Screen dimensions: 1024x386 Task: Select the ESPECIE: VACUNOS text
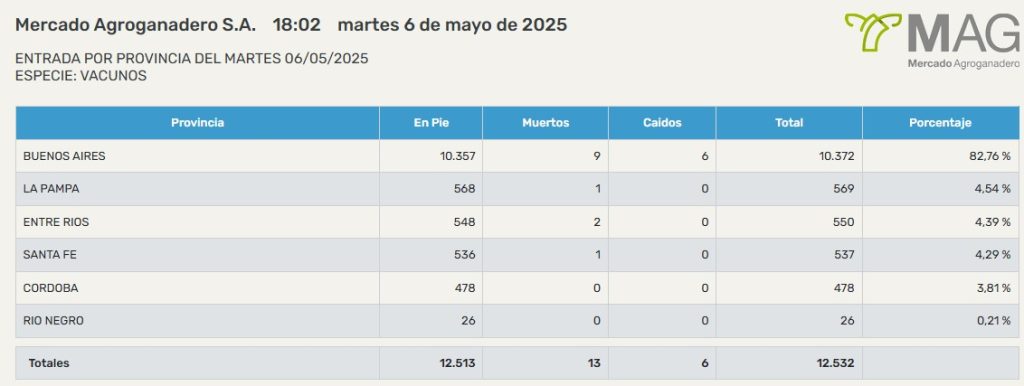click(81, 76)
